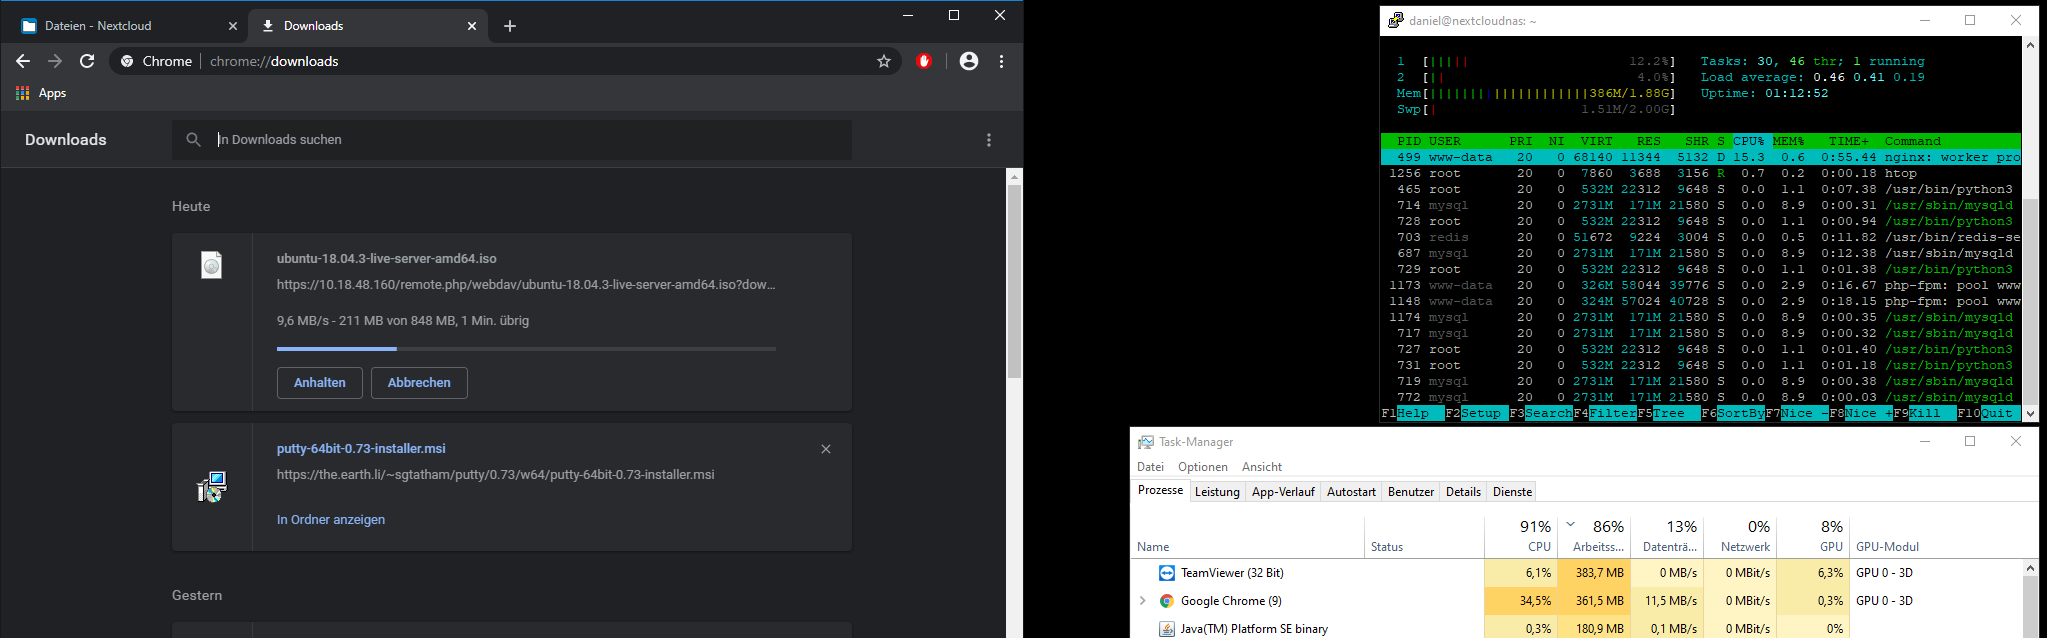Open the Chrome profile avatar icon
The image size is (2047, 638).
(x=969, y=61)
